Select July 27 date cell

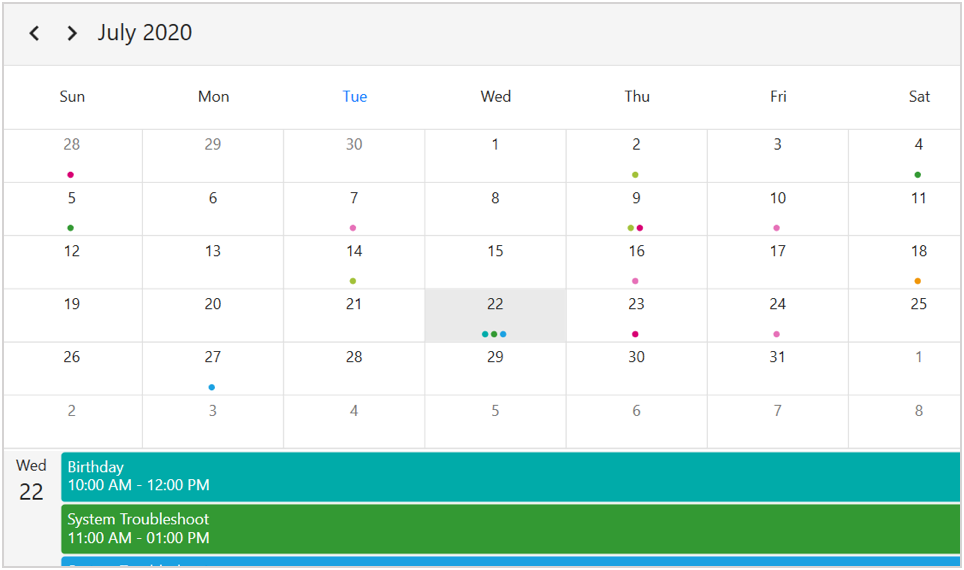[213, 368]
